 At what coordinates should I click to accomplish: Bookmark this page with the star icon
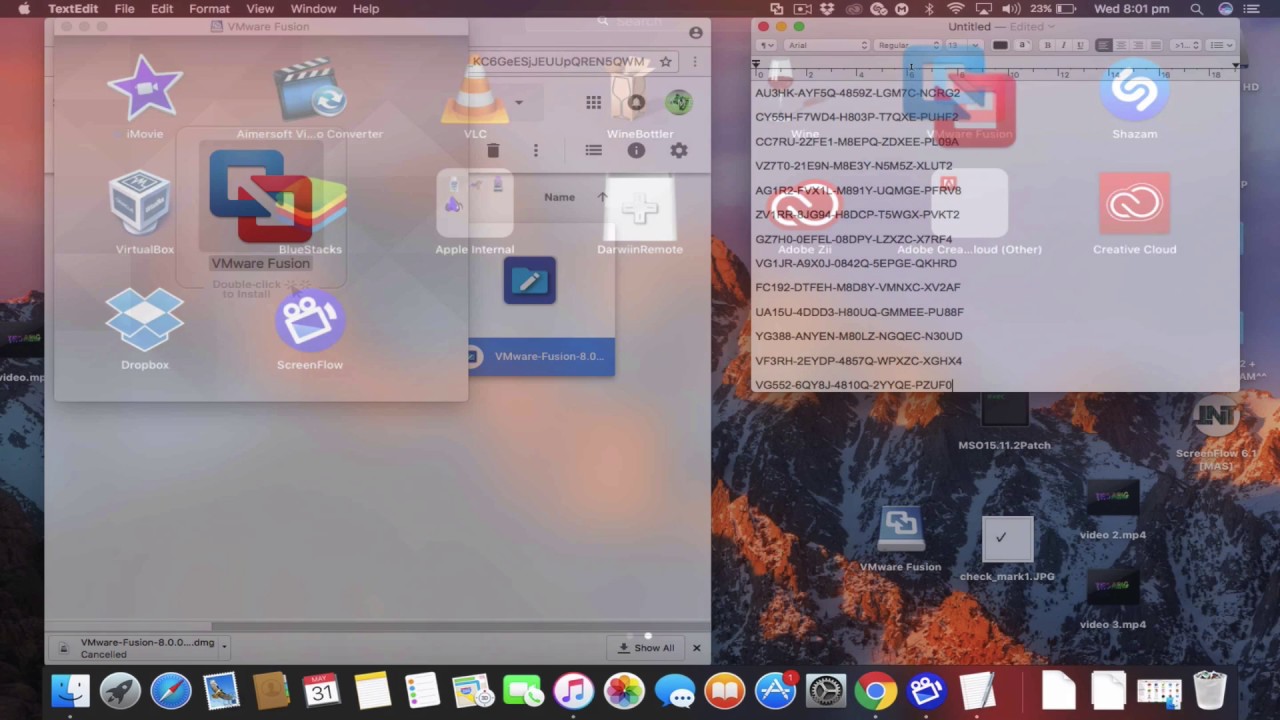pos(665,61)
